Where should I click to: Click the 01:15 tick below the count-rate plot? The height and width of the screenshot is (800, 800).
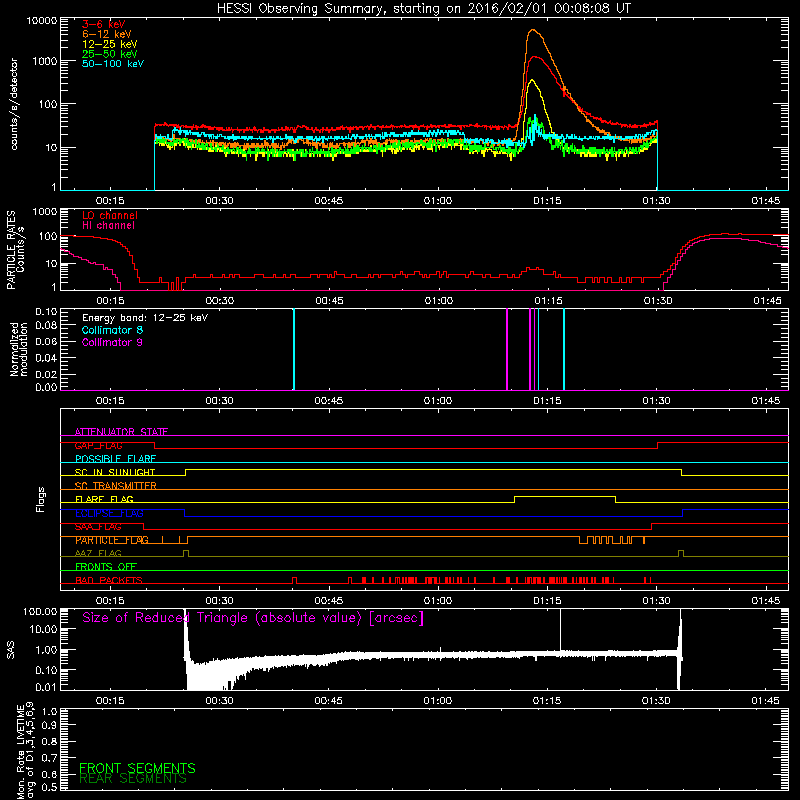tap(547, 201)
